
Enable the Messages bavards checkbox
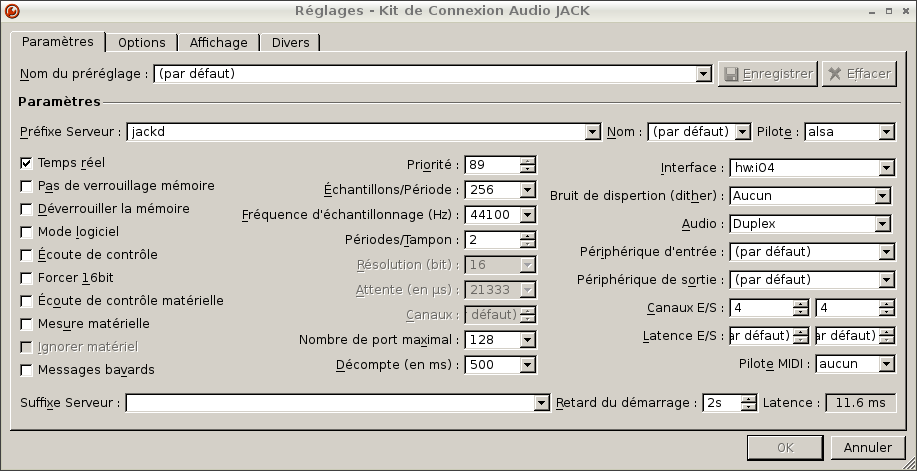(26, 370)
